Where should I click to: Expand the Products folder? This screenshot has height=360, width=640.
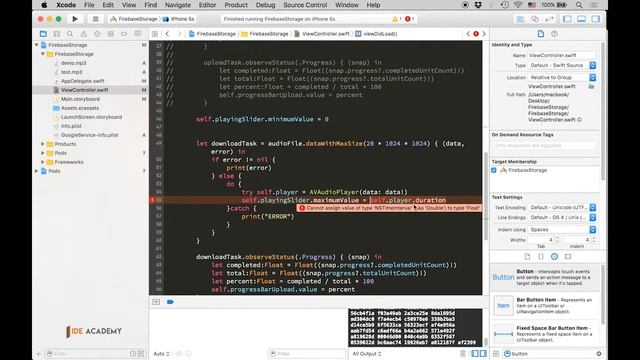click(43, 144)
